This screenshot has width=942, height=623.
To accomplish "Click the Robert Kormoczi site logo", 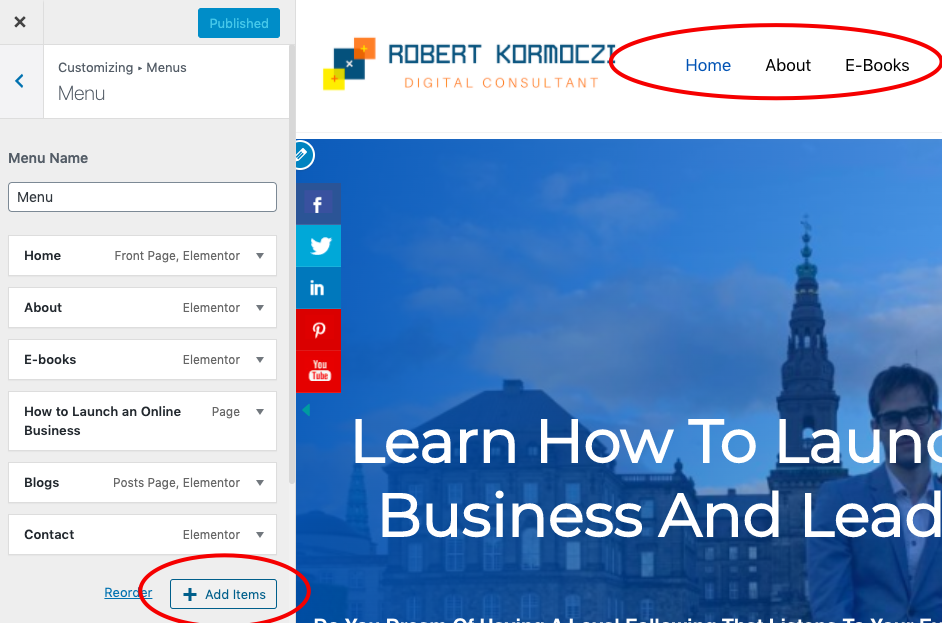I will coord(470,64).
